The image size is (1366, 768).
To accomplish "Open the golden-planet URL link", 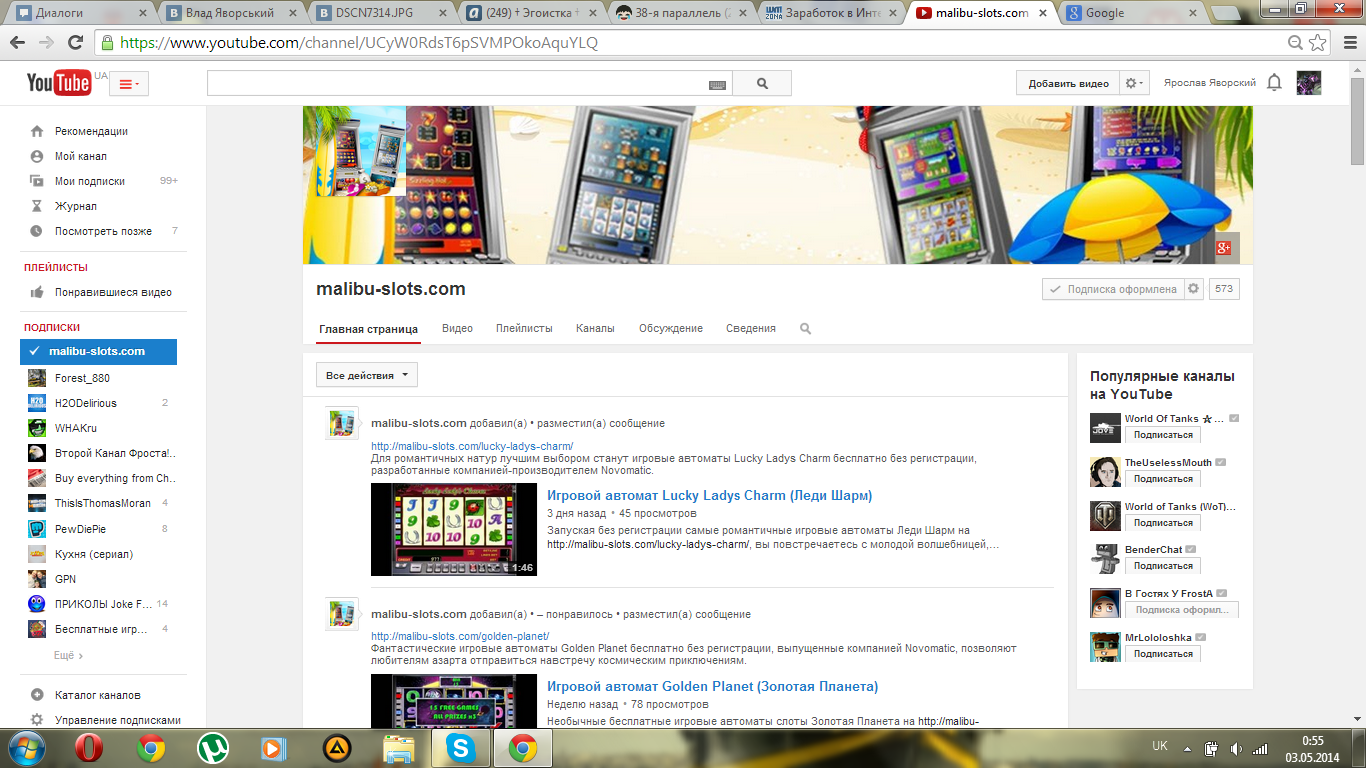I will (460, 636).
